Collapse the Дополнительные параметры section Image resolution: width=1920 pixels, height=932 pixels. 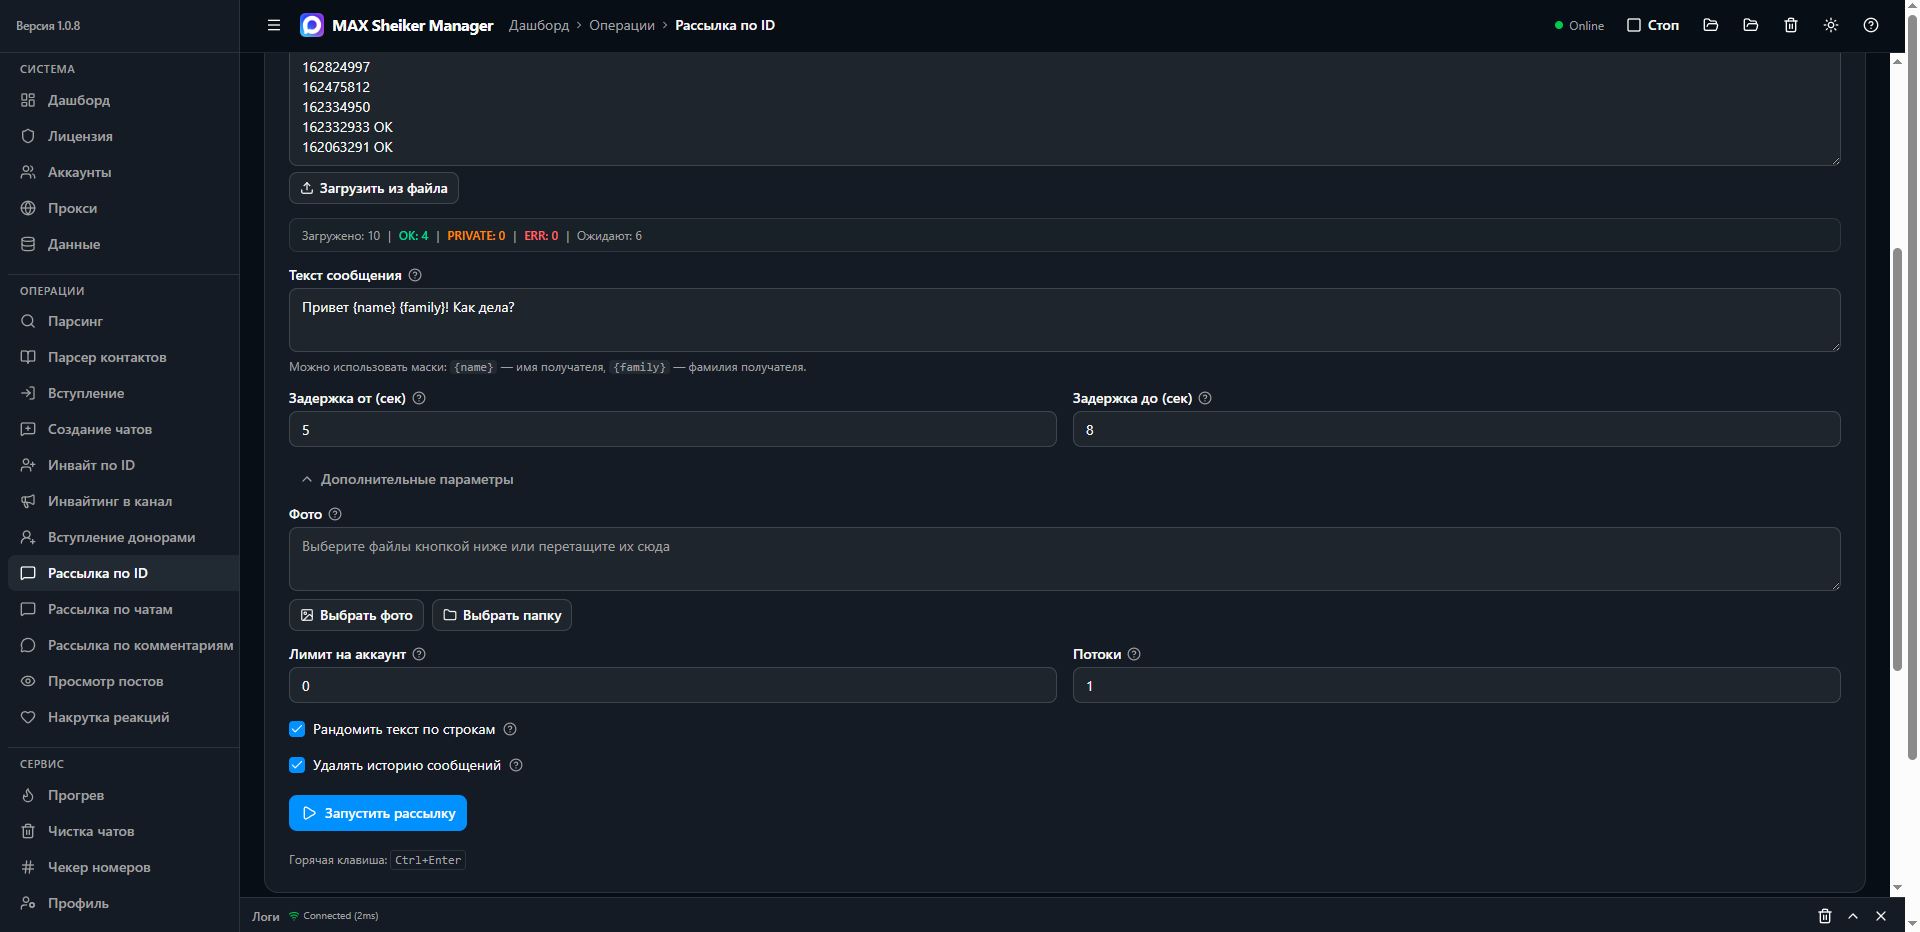pos(407,479)
